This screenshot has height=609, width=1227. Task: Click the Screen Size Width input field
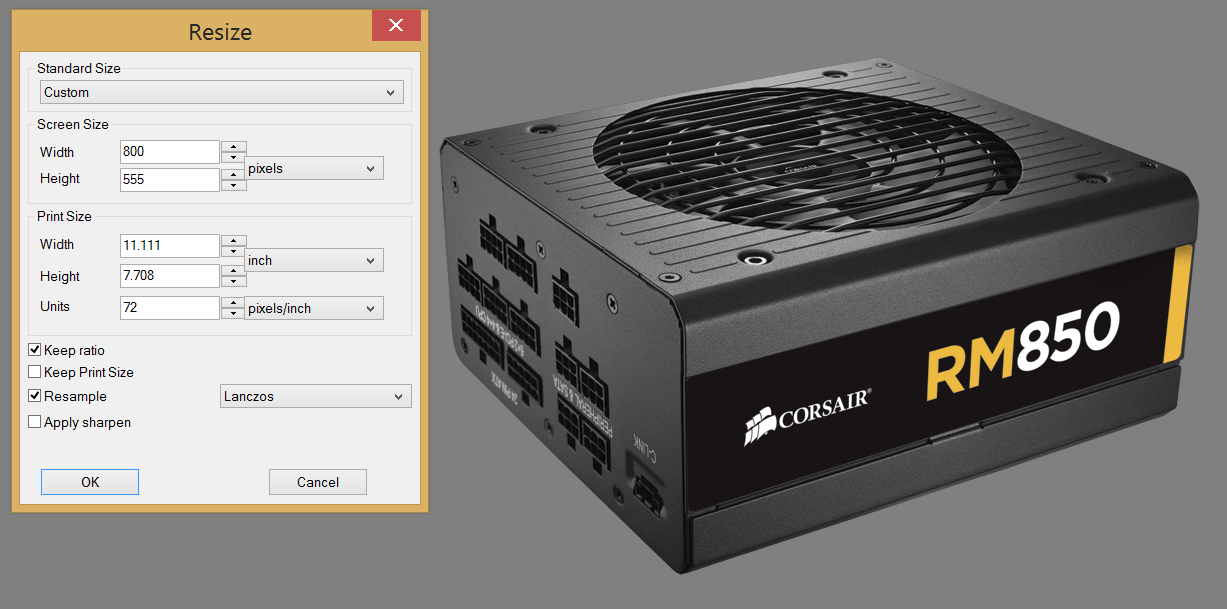point(169,152)
